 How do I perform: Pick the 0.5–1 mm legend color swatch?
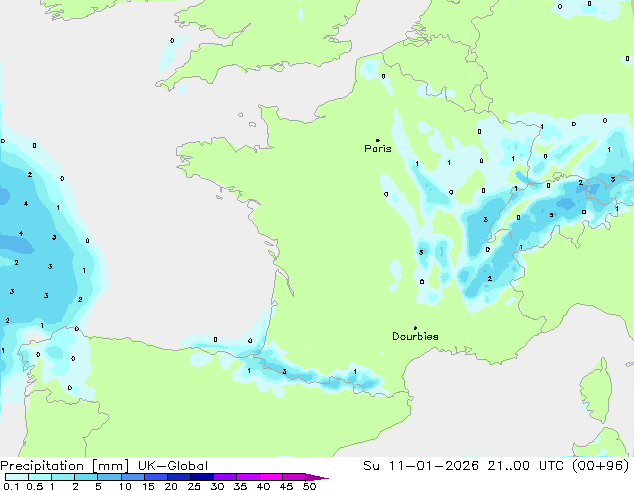(x=40, y=477)
